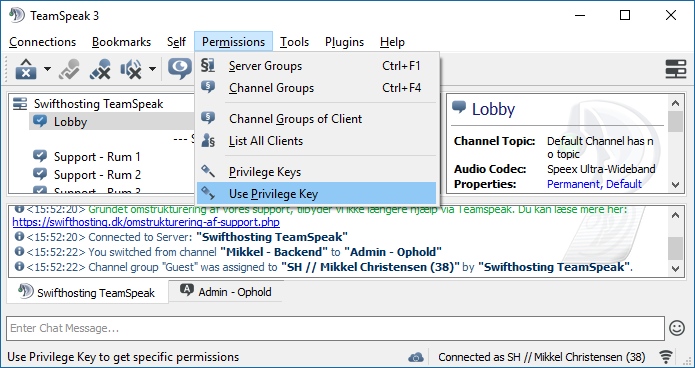The width and height of the screenshot is (695, 368).
Task: Click the cloud sync status icon
Action: coord(416,357)
